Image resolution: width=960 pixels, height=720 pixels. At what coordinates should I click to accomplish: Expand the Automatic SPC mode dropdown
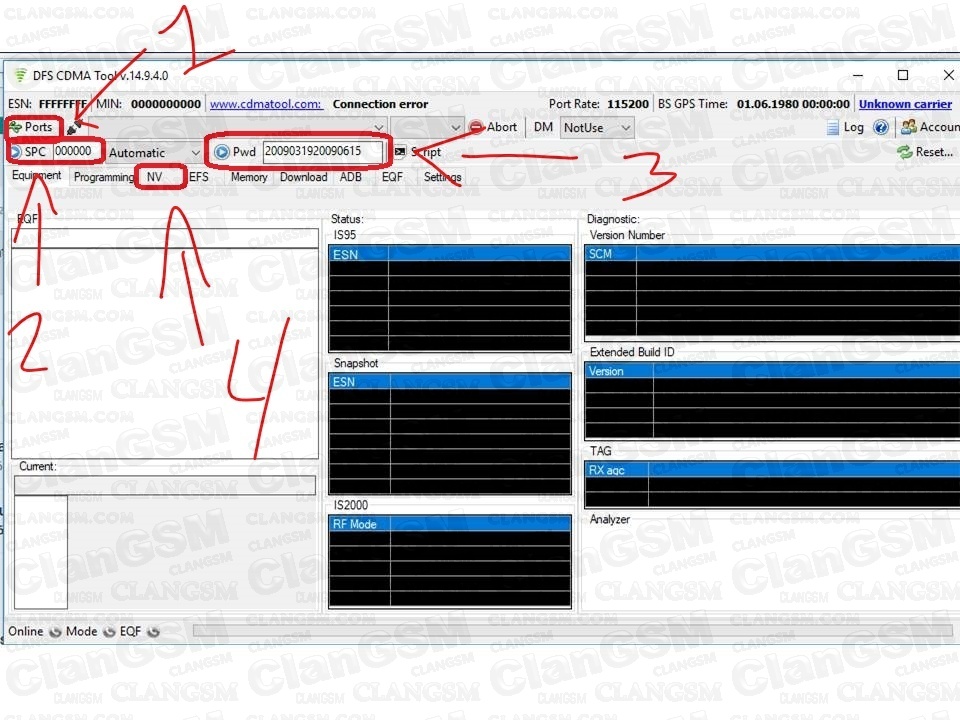tap(155, 152)
